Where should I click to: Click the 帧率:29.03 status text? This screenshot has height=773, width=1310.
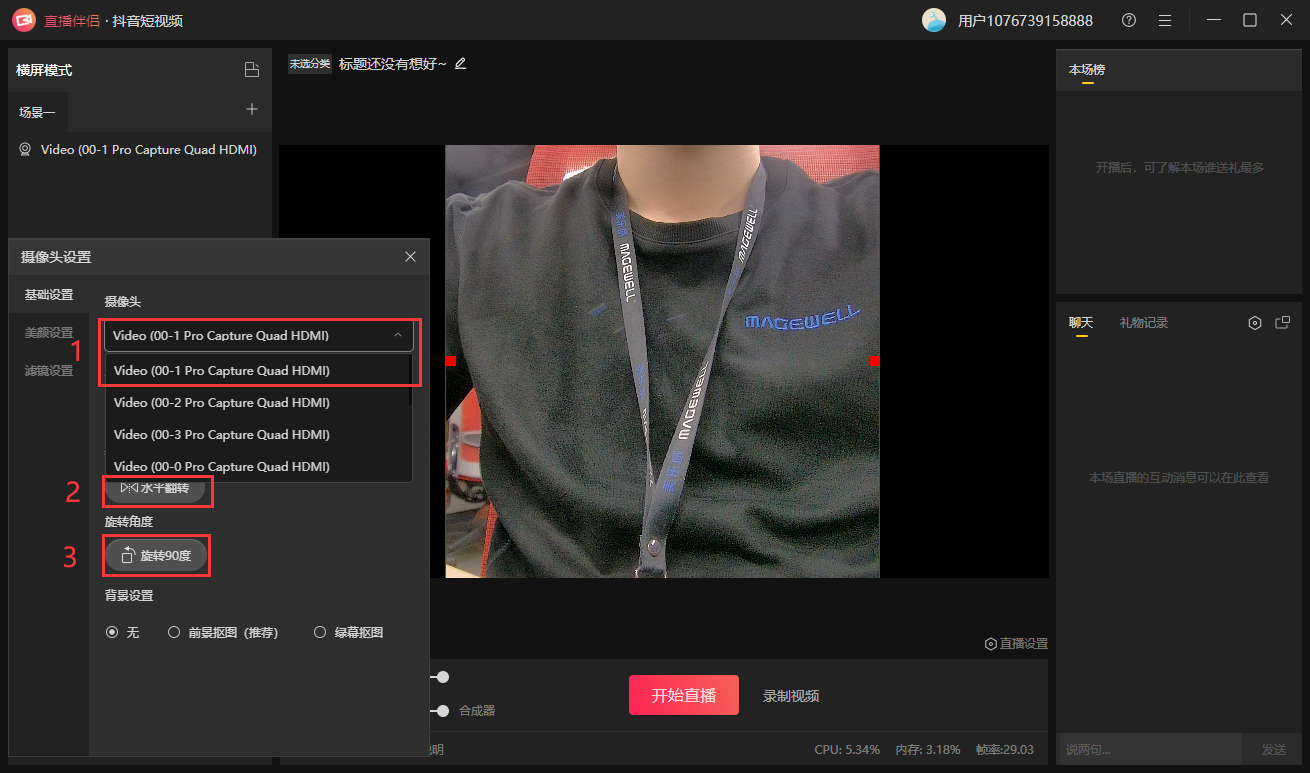1004,749
